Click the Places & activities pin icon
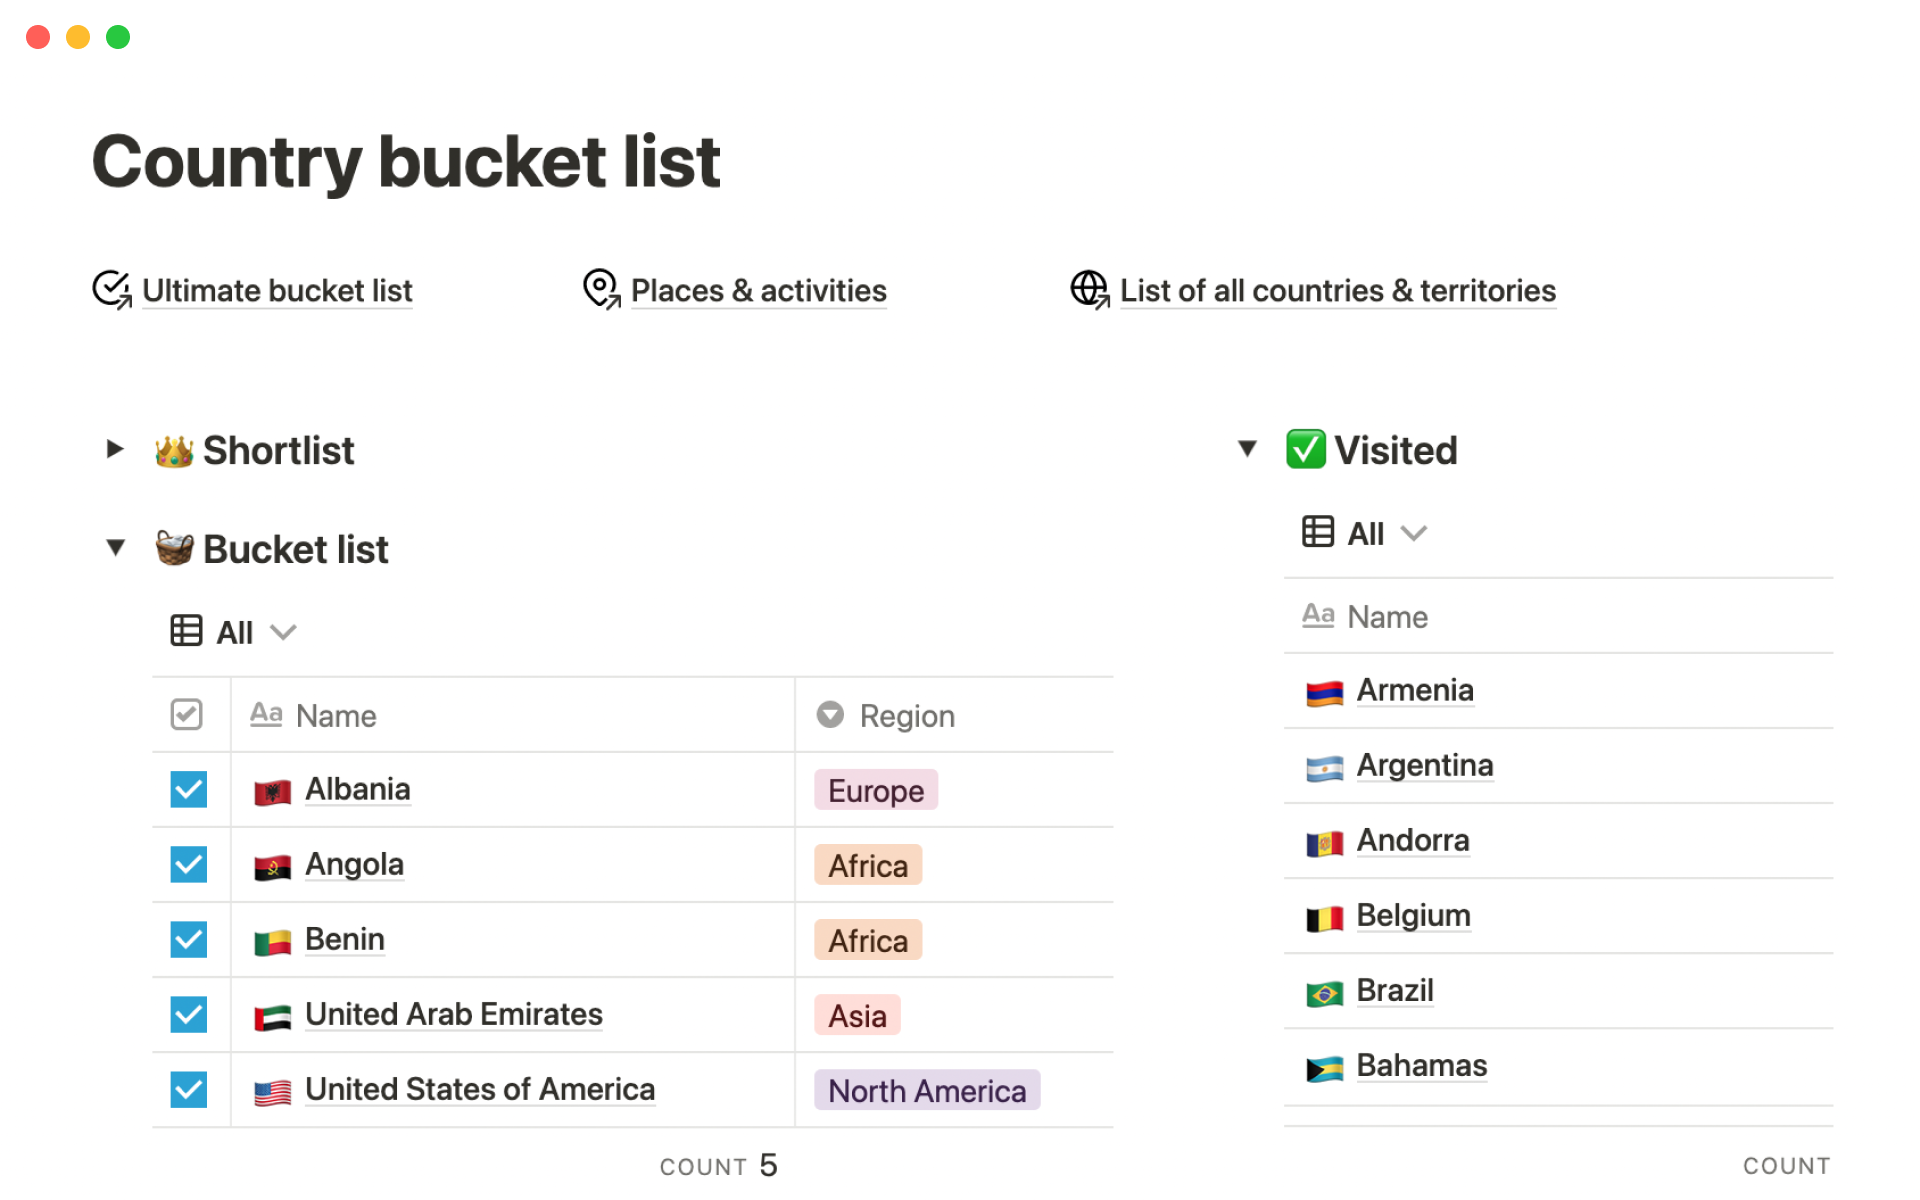Viewport: 1920px width, 1200px height. pos(600,289)
